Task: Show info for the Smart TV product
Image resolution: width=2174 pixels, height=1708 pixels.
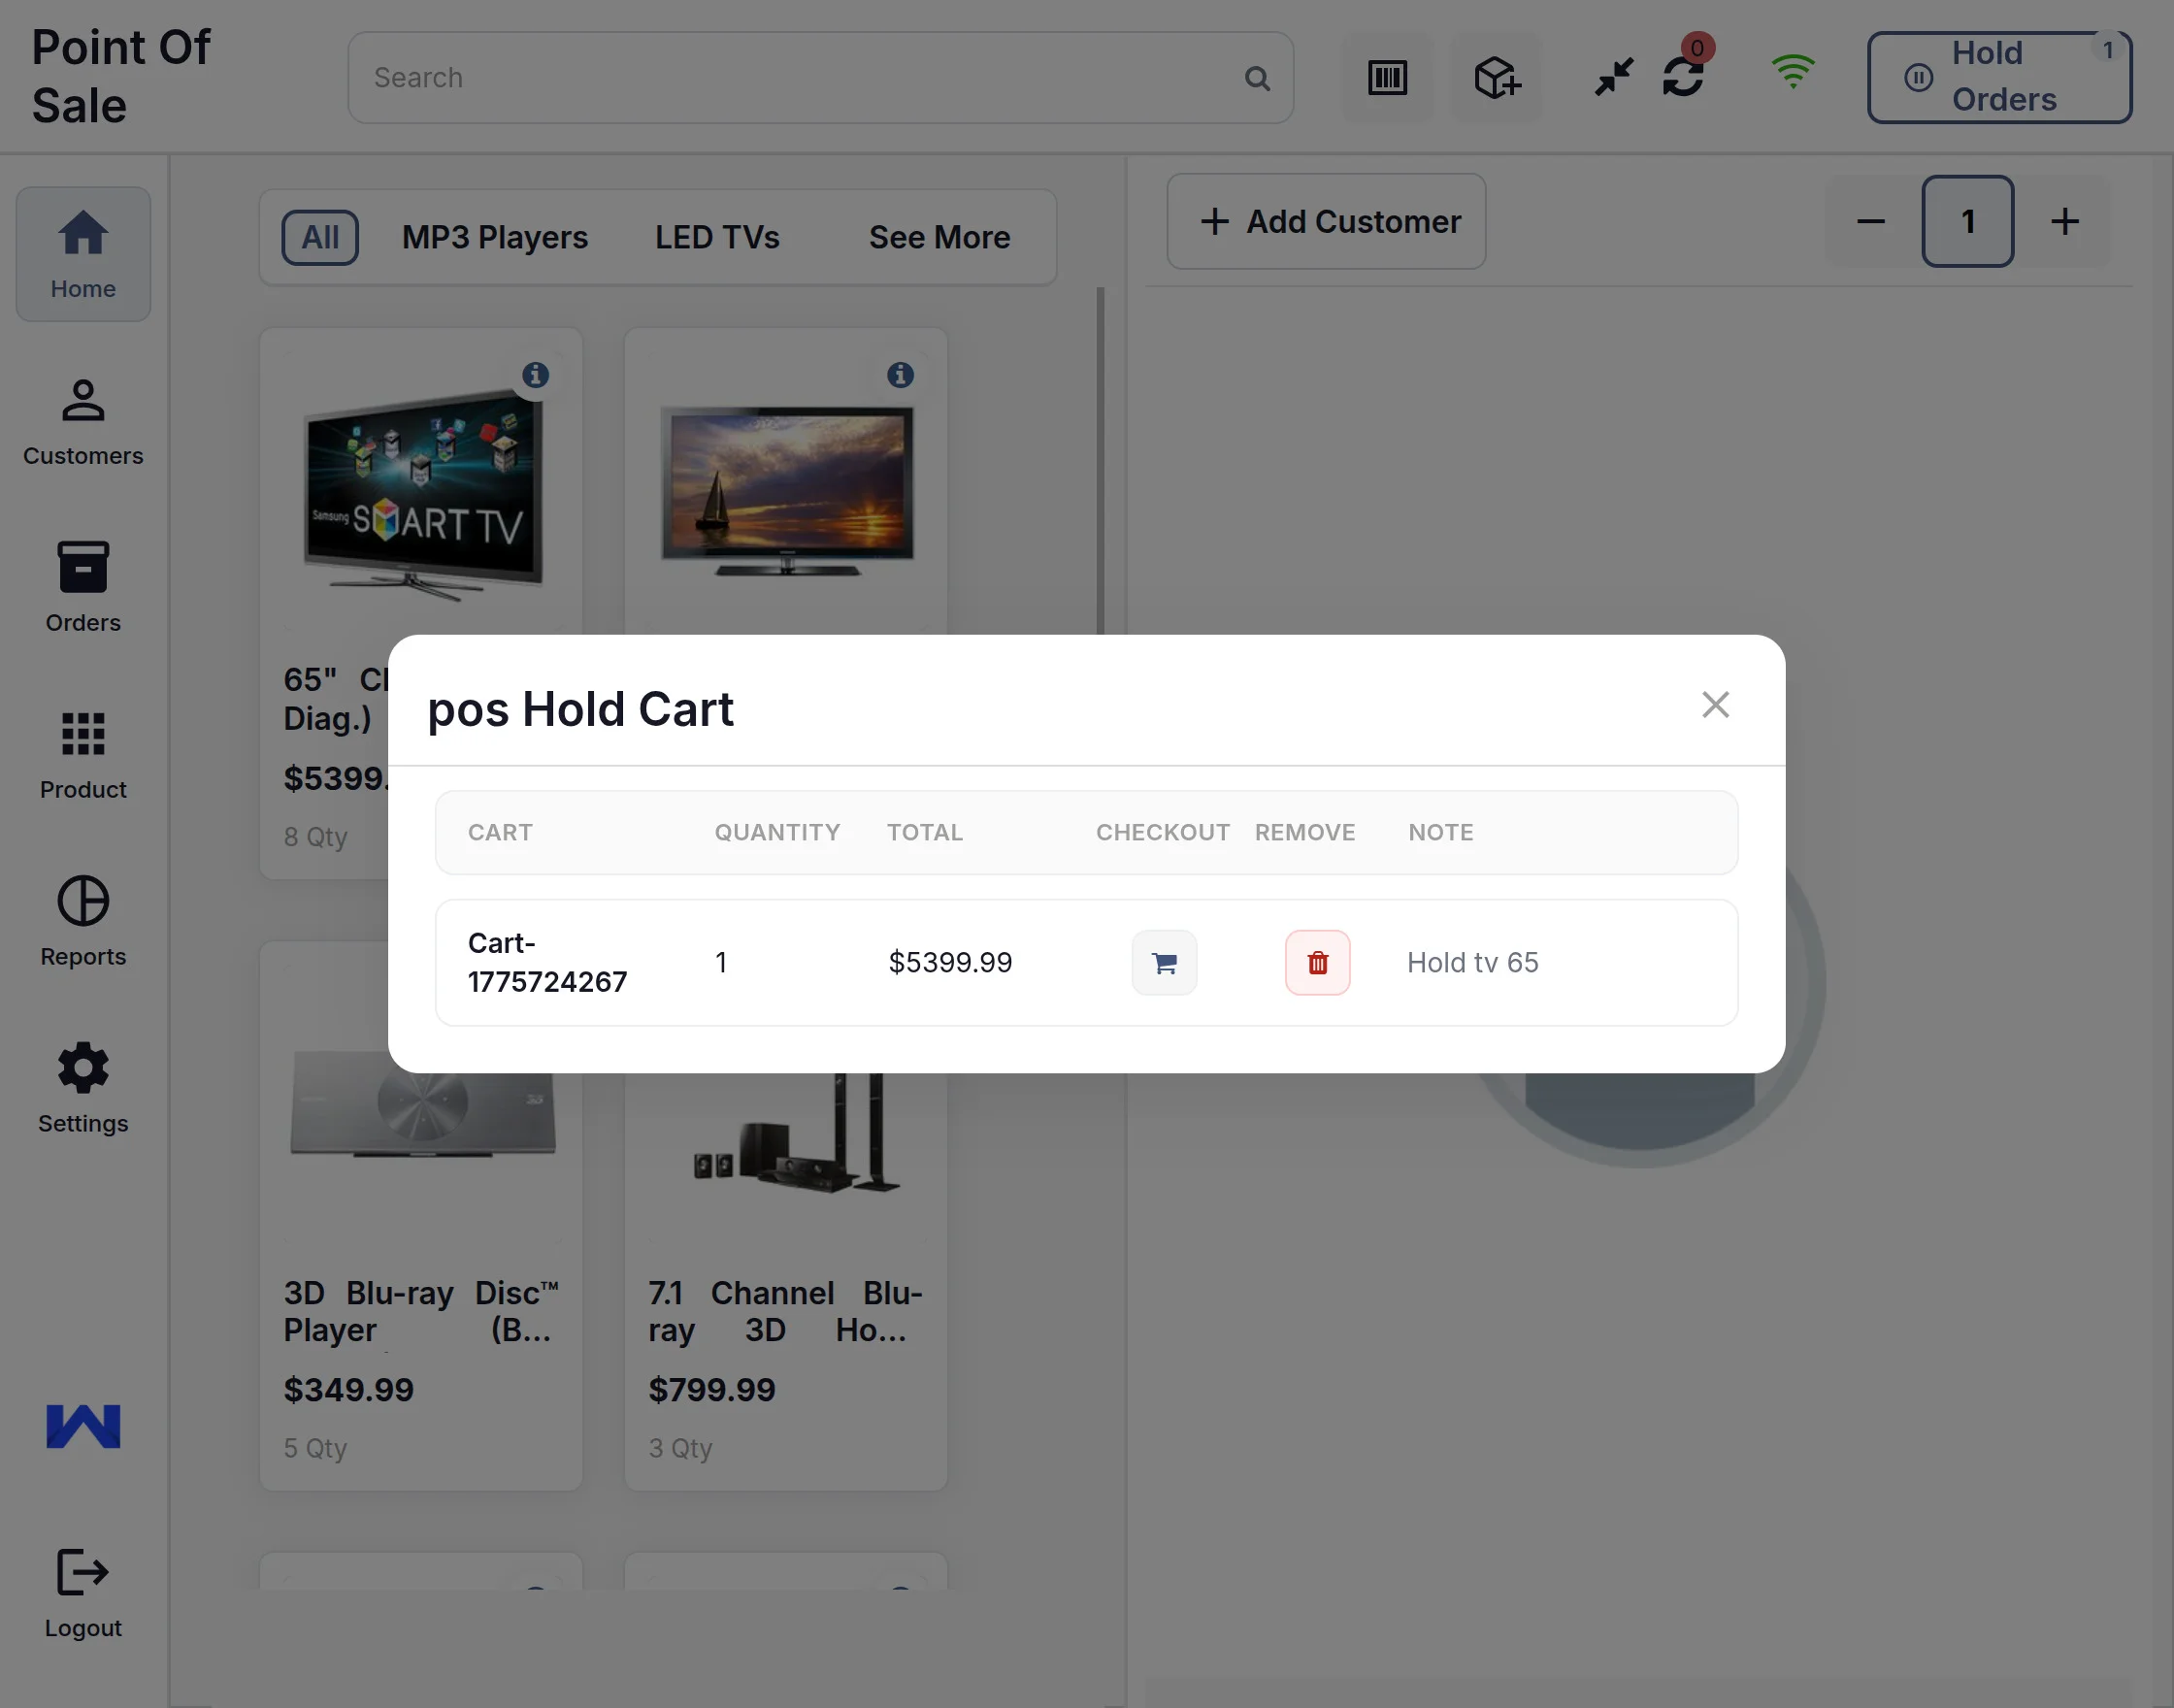Action: [536, 375]
